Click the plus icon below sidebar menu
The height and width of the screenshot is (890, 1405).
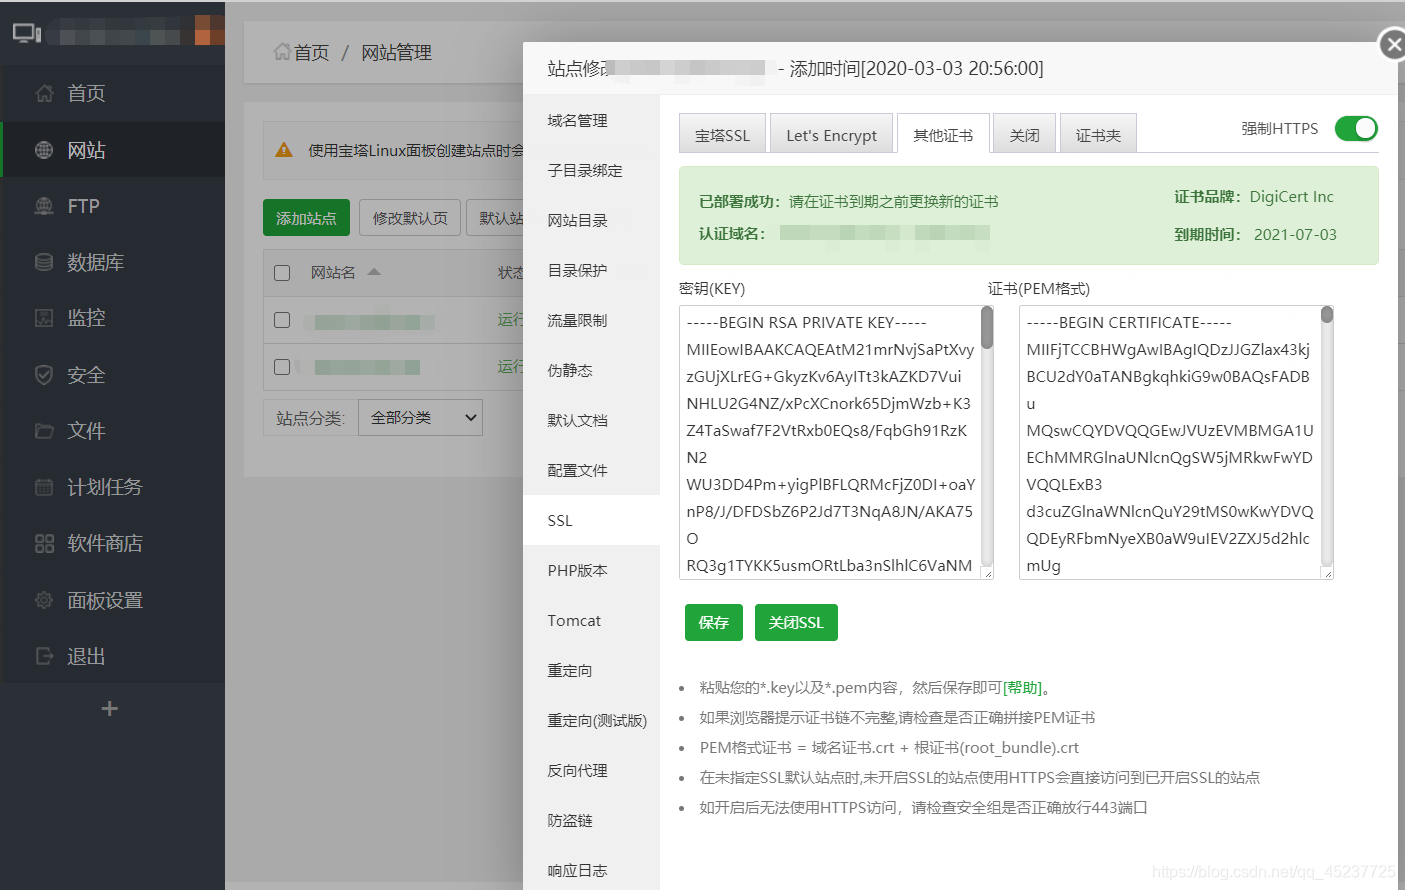110,708
